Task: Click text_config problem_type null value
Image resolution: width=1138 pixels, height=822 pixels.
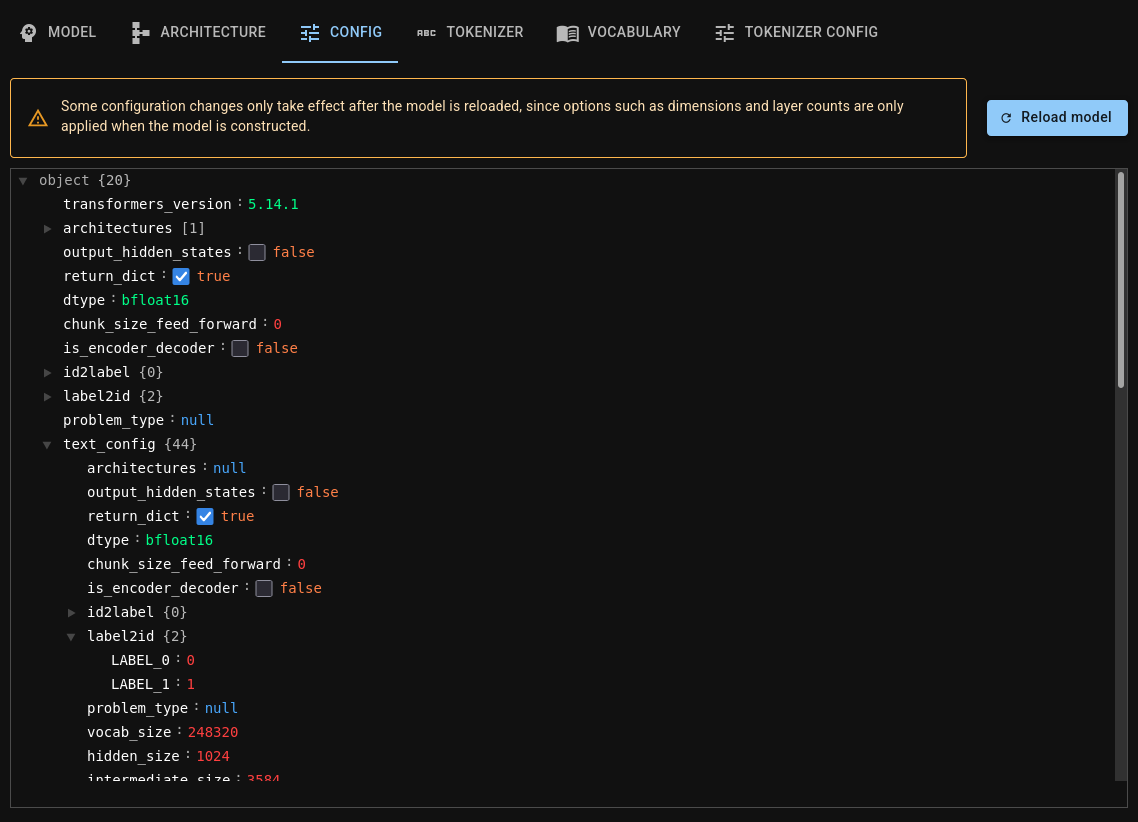Action: (x=221, y=708)
